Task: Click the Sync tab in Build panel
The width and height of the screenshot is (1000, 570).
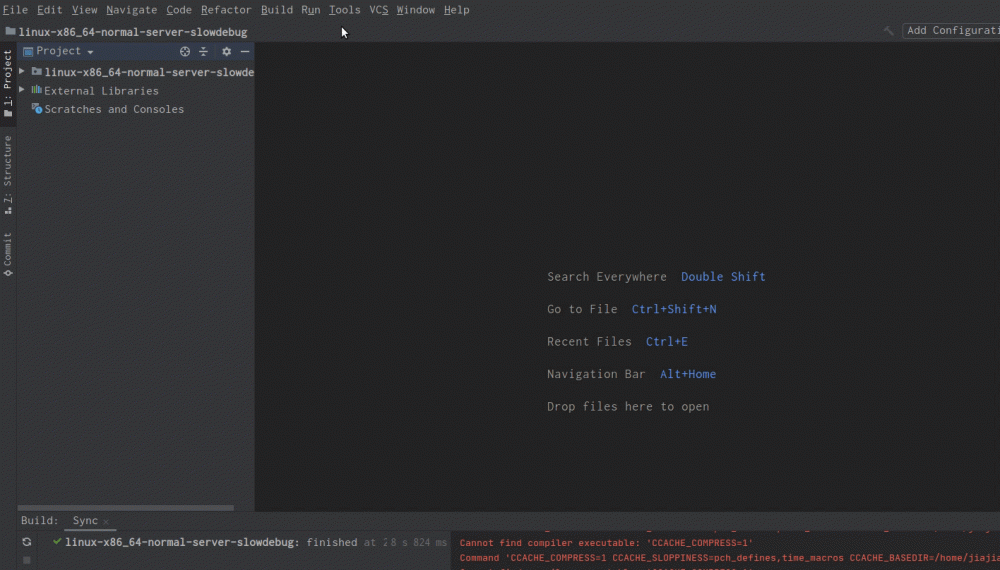Action: pos(85,521)
